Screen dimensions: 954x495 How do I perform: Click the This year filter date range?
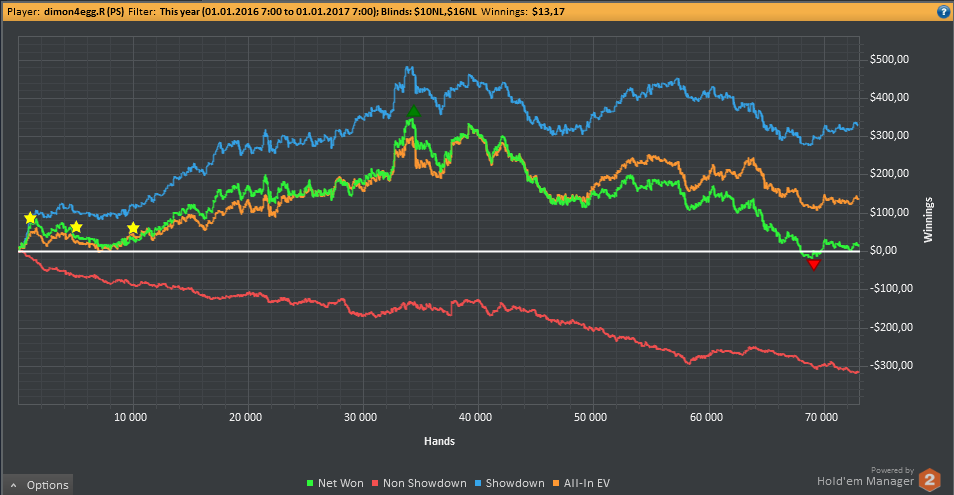click(269, 12)
